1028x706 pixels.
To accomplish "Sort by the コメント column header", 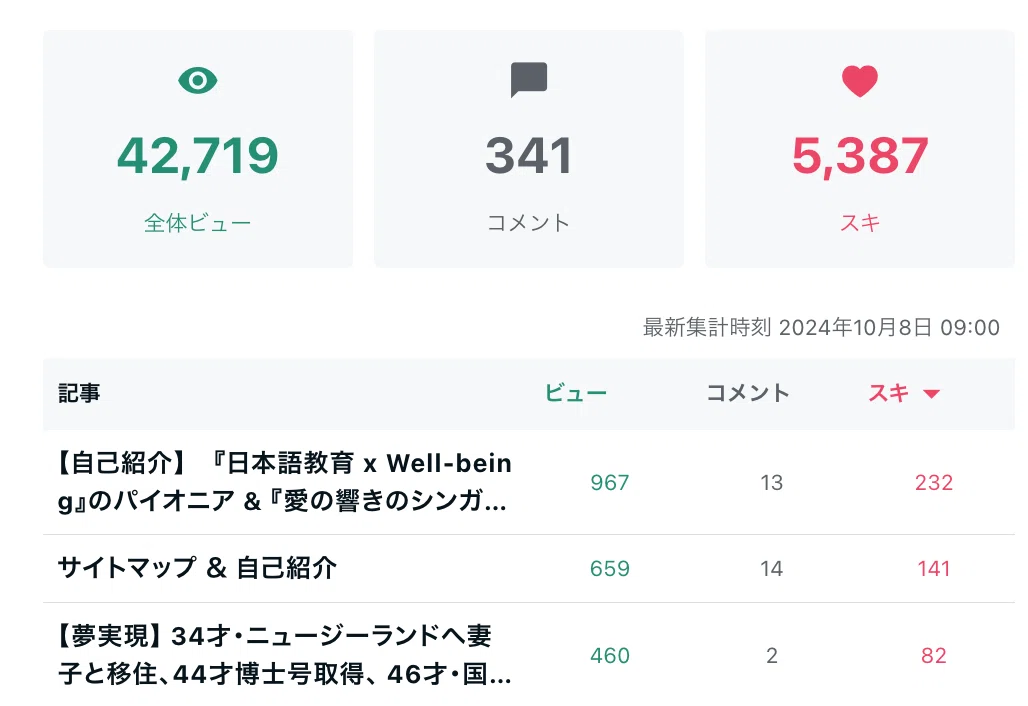I will click(747, 393).
